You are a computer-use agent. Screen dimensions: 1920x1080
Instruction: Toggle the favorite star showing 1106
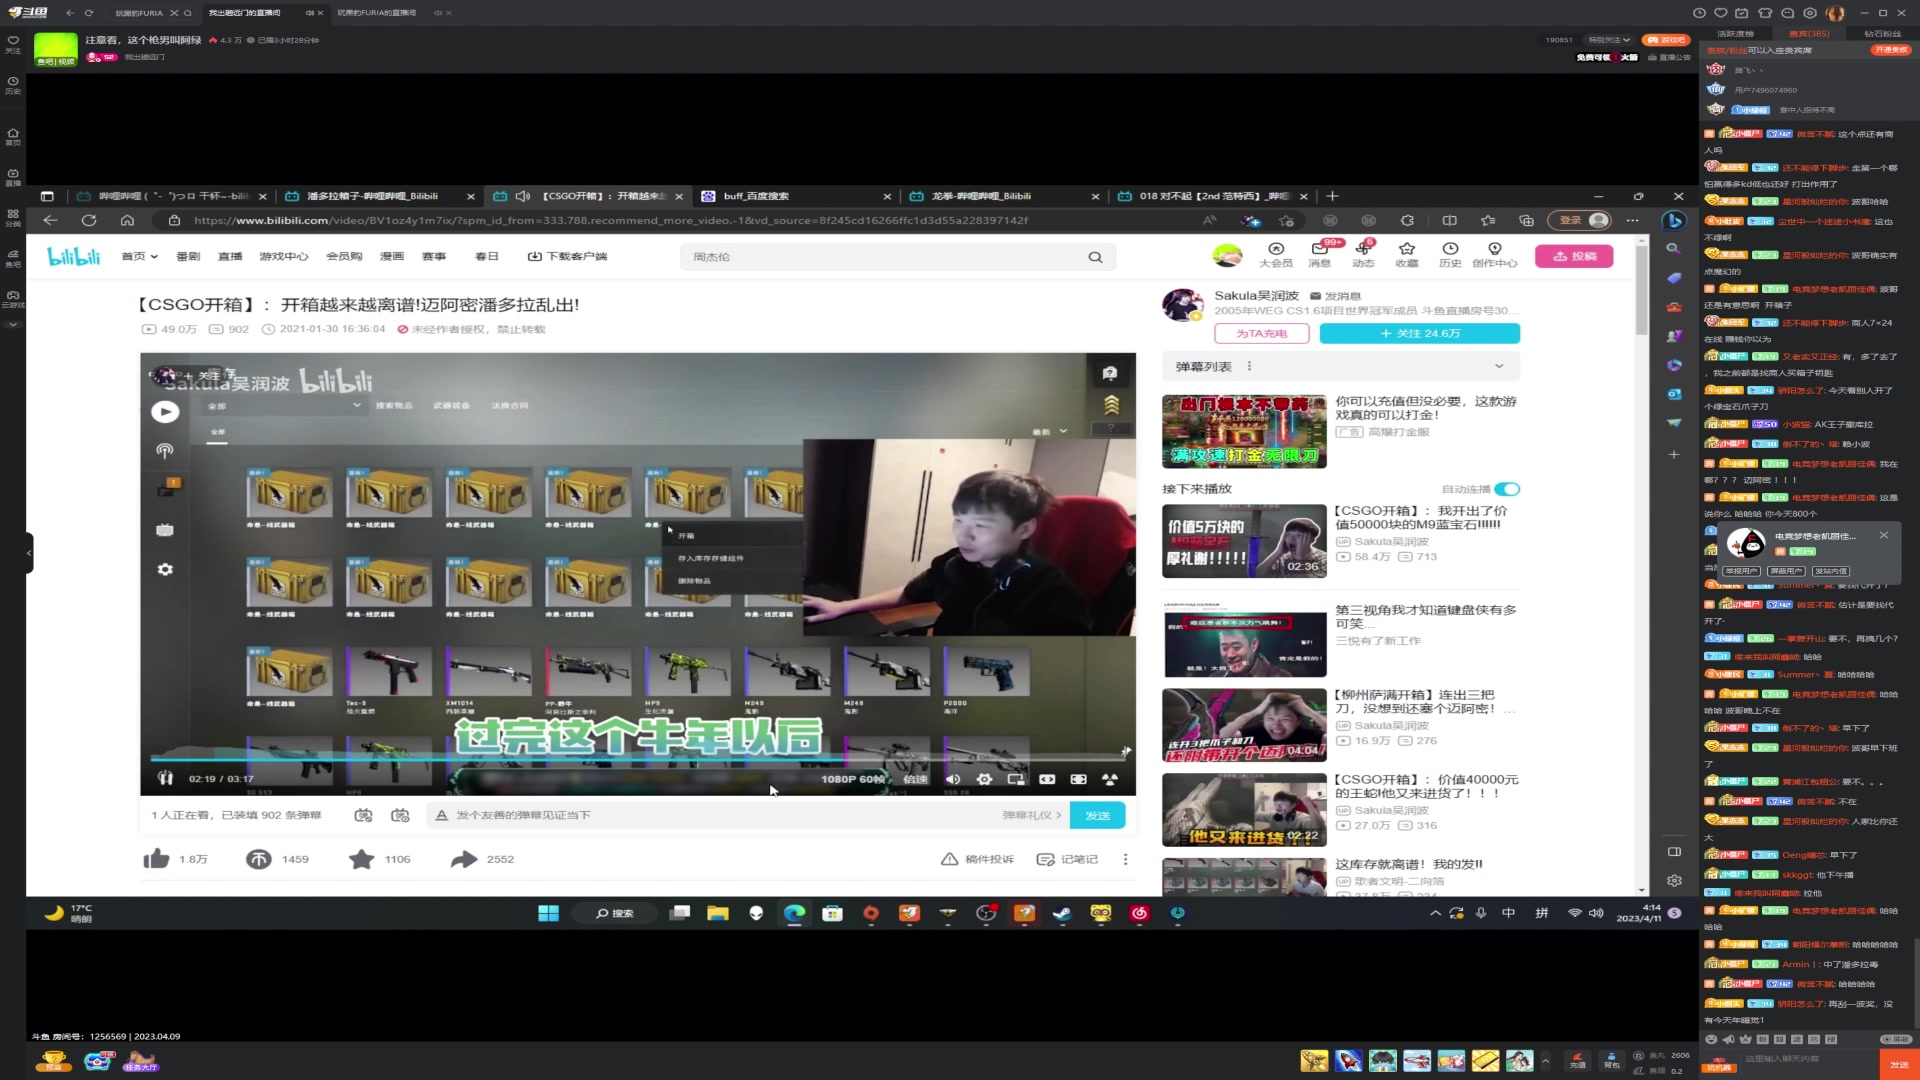click(361, 859)
